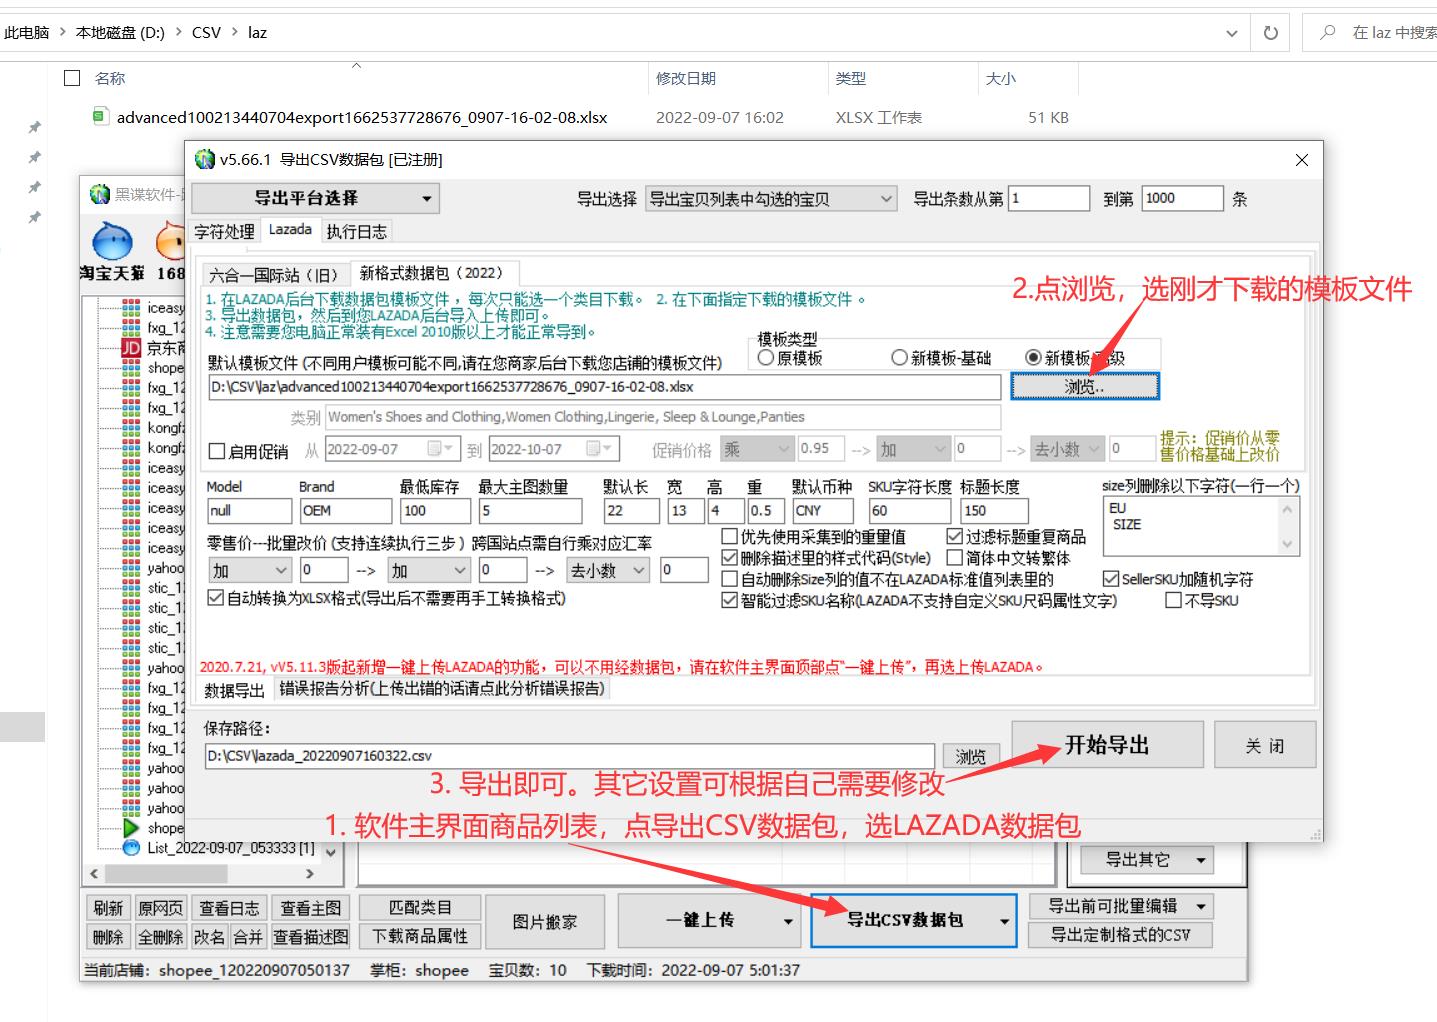Open the 导出选择 combo box

click(771, 199)
